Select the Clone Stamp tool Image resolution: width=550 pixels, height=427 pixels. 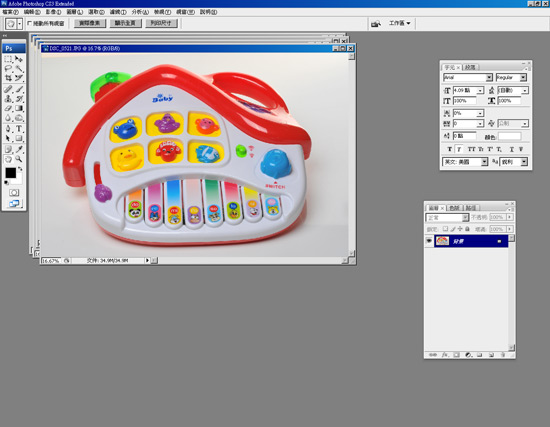(8, 99)
